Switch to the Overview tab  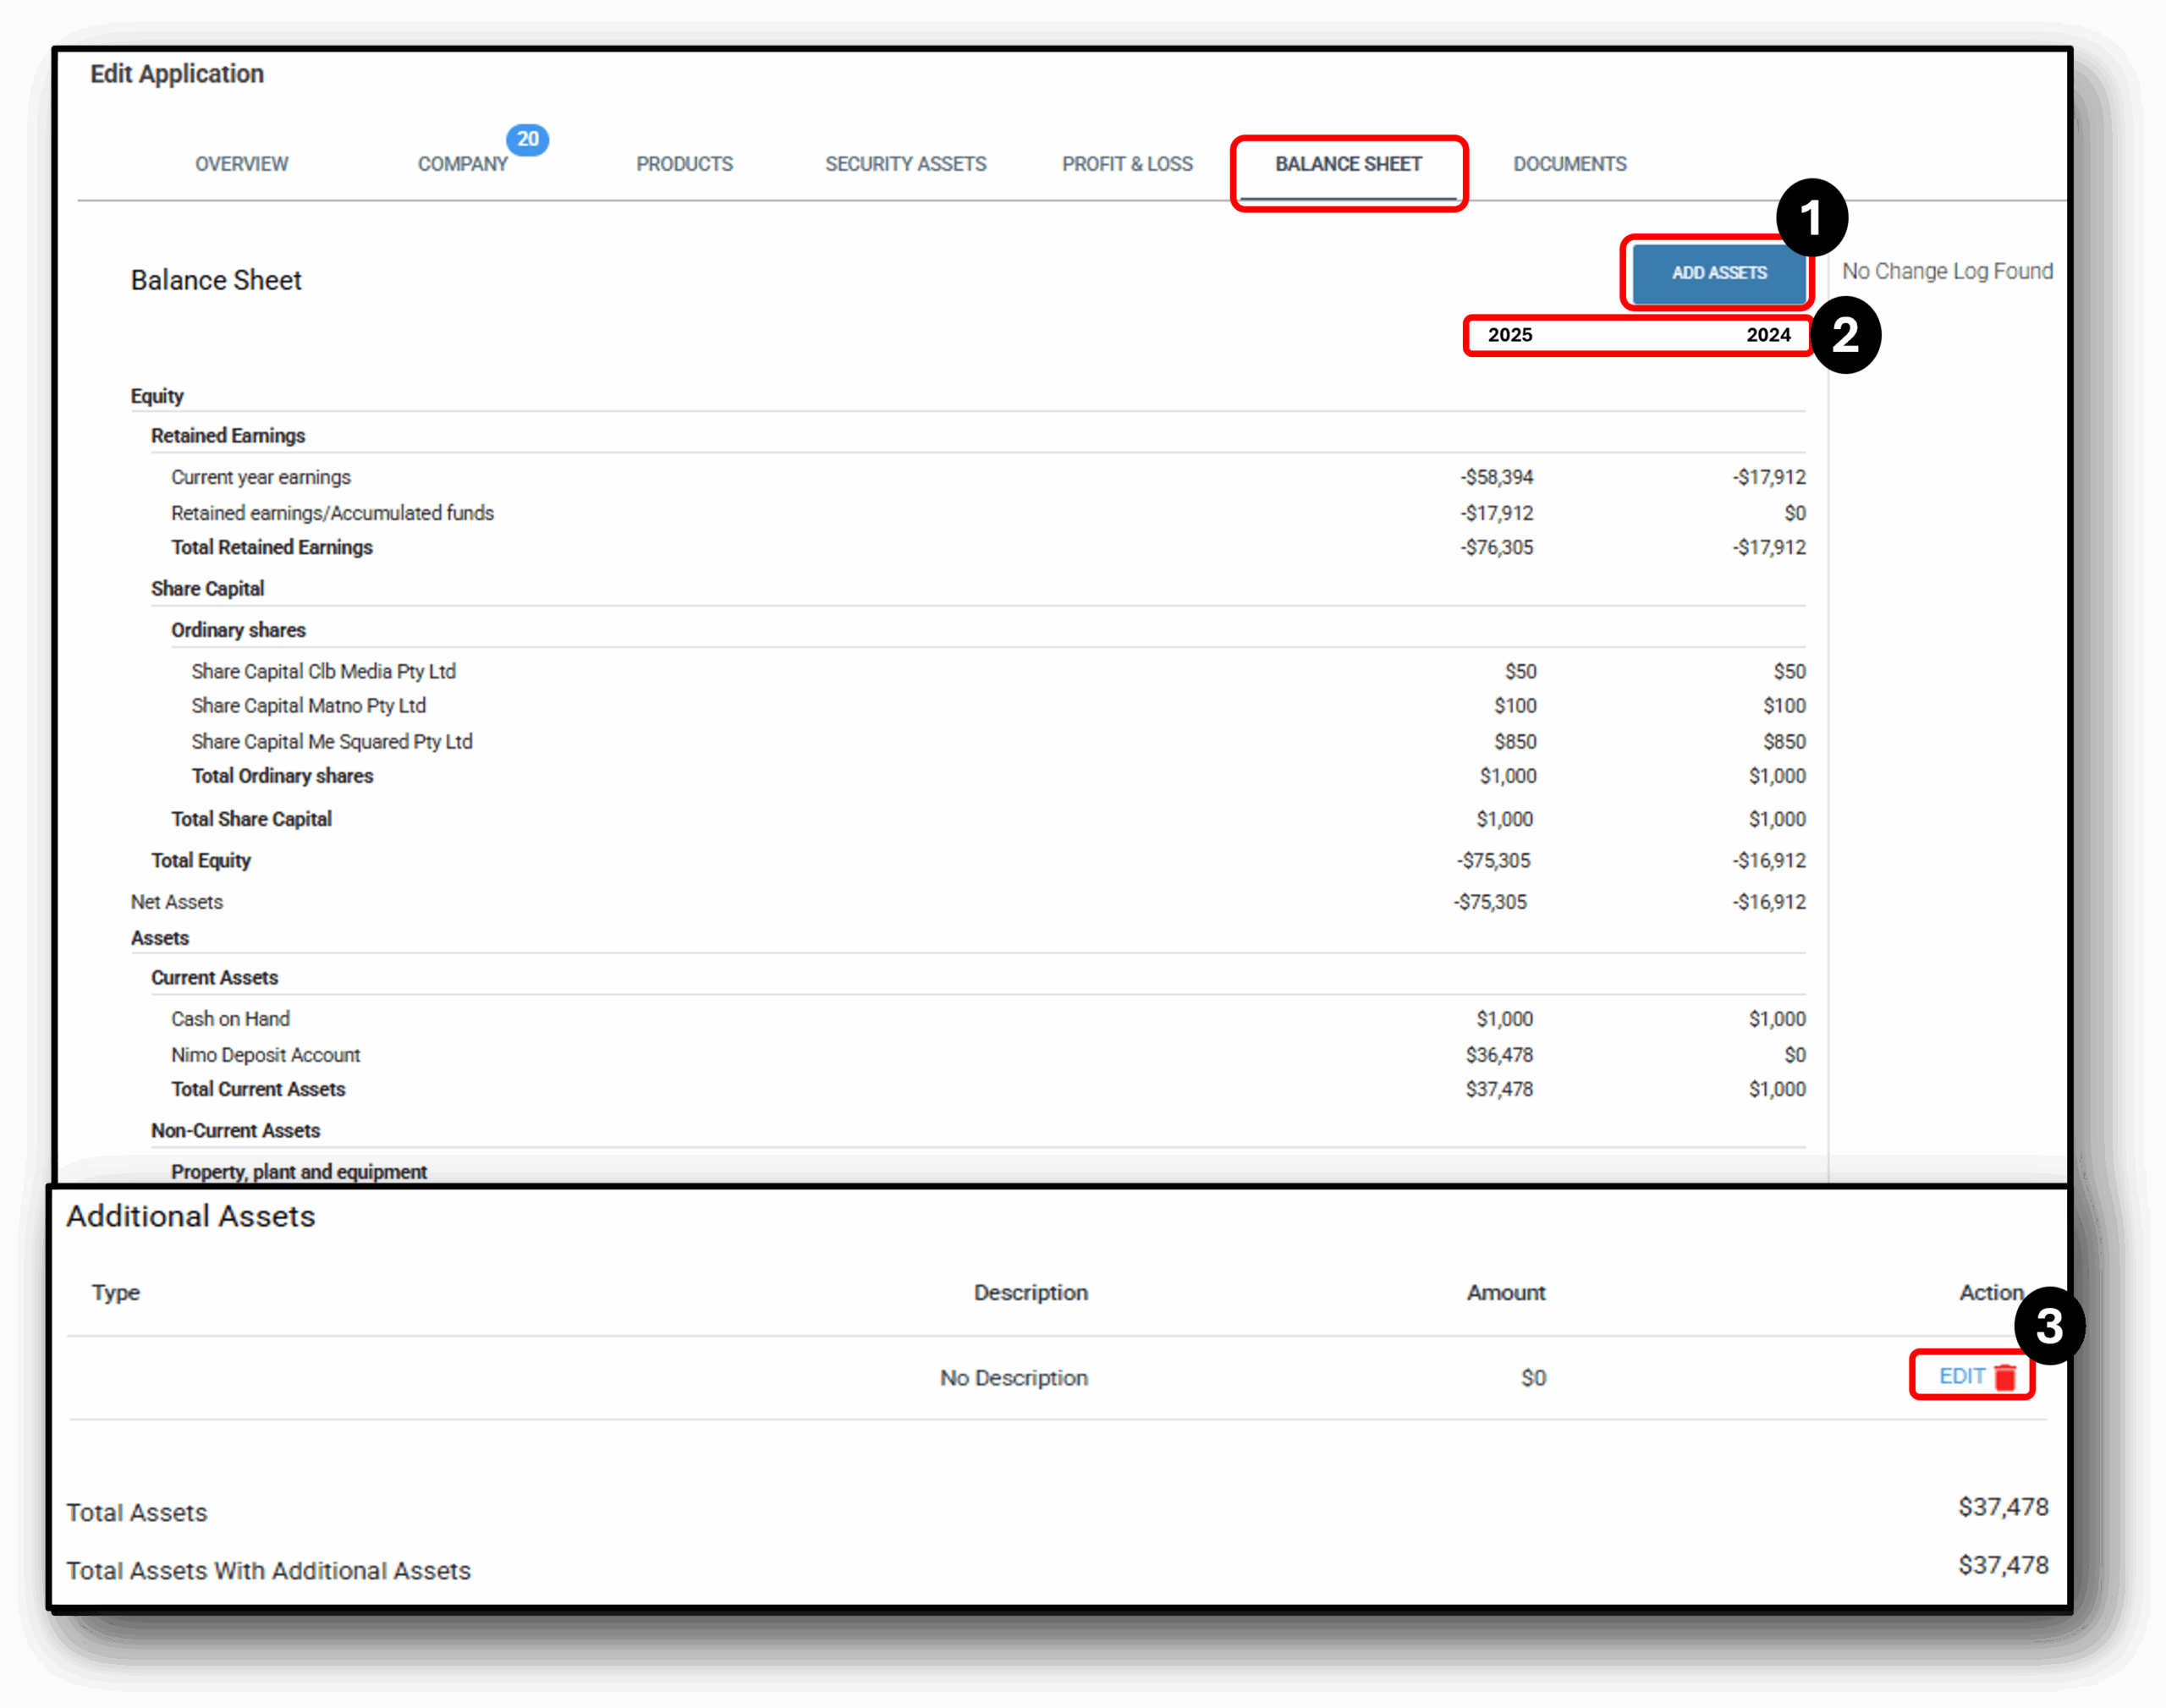coord(241,164)
